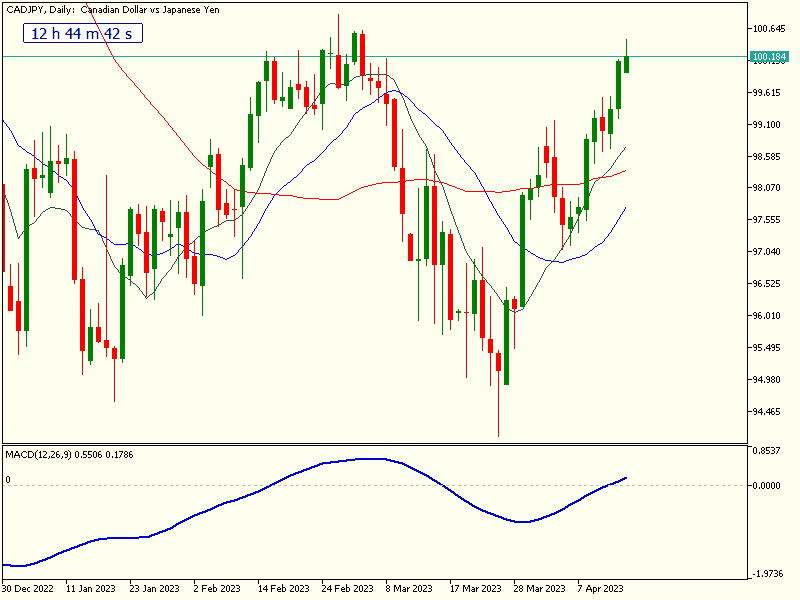Click the 0.8537 MACD scale value
The width and height of the screenshot is (800, 600).
768,450
